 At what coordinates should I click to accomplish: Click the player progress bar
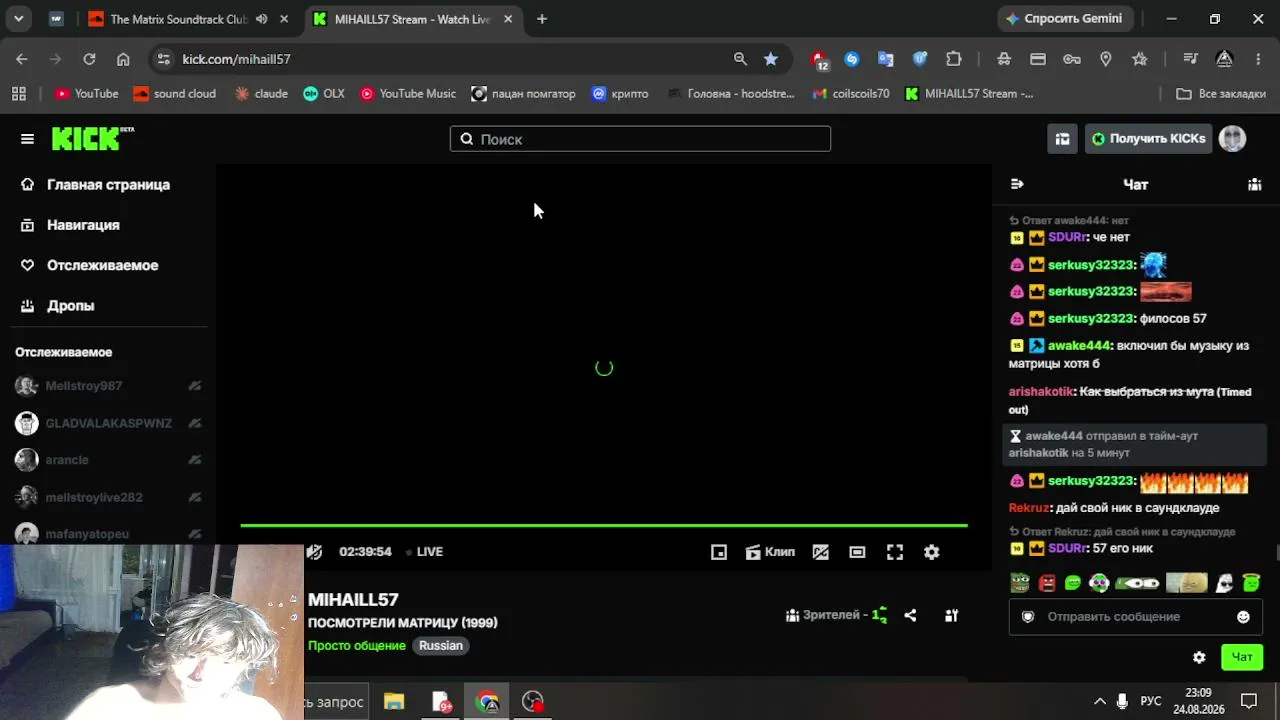[604, 525]
